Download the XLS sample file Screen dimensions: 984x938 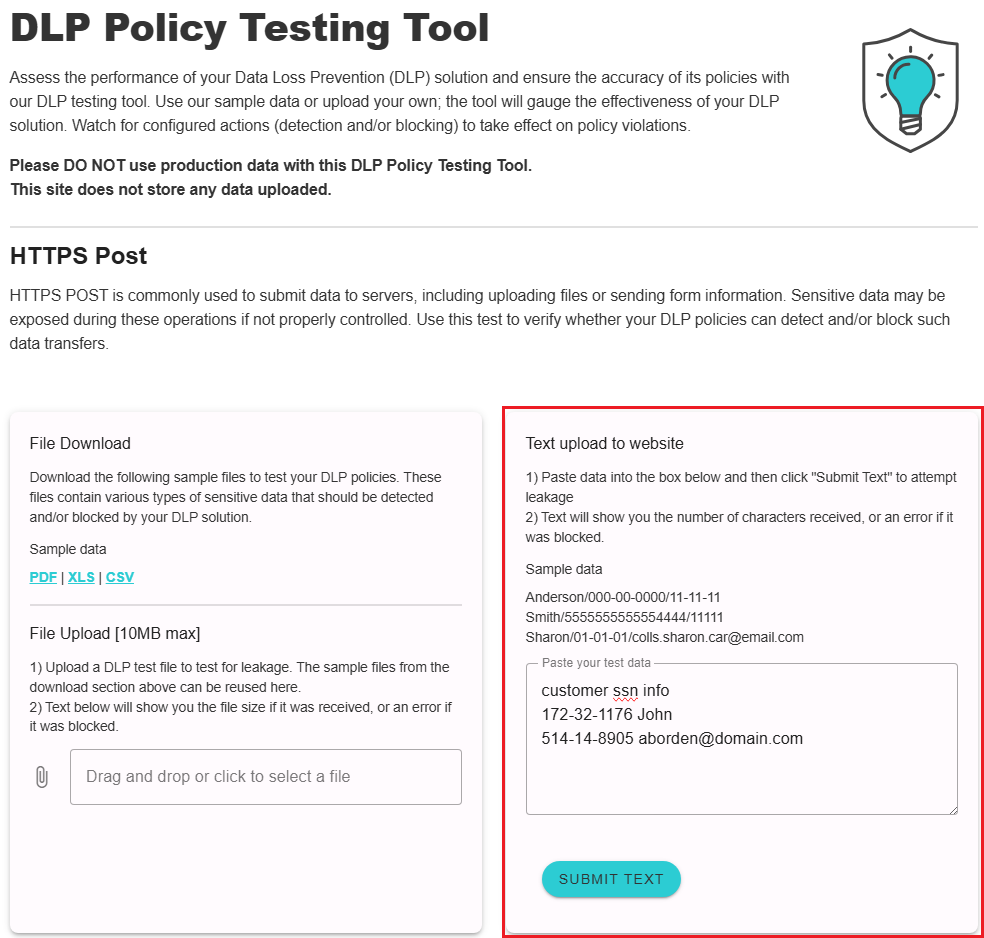click(x=81, y=577)
